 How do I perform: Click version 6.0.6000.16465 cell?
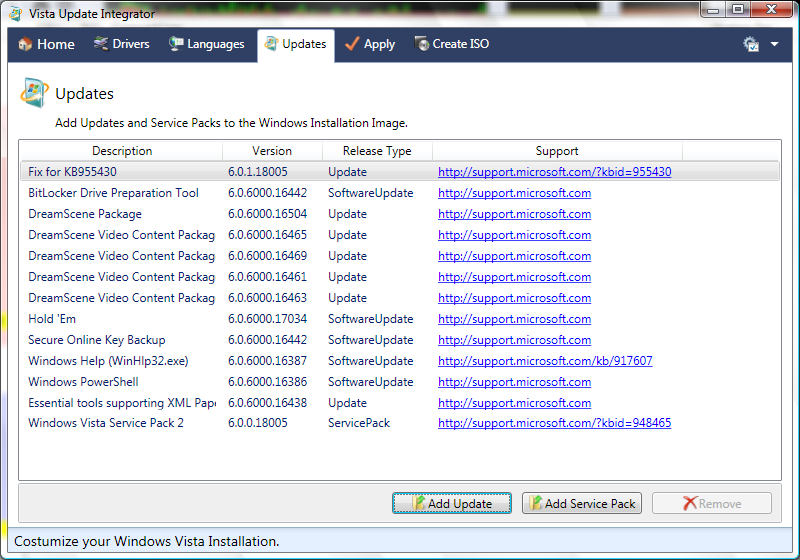(267, 235)
